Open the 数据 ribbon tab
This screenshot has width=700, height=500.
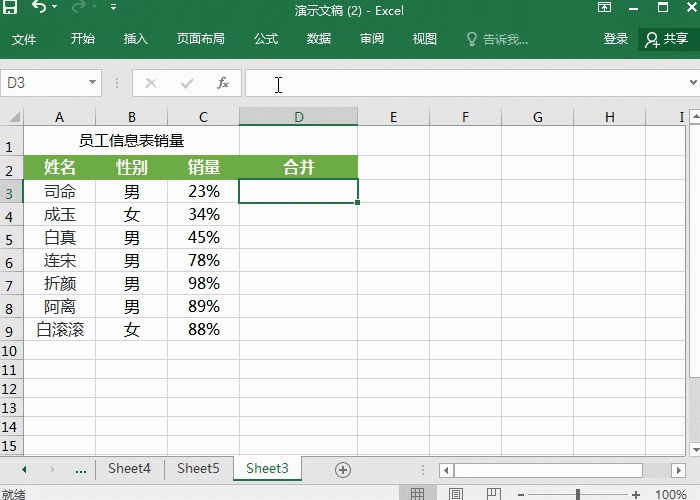point(318,39)
